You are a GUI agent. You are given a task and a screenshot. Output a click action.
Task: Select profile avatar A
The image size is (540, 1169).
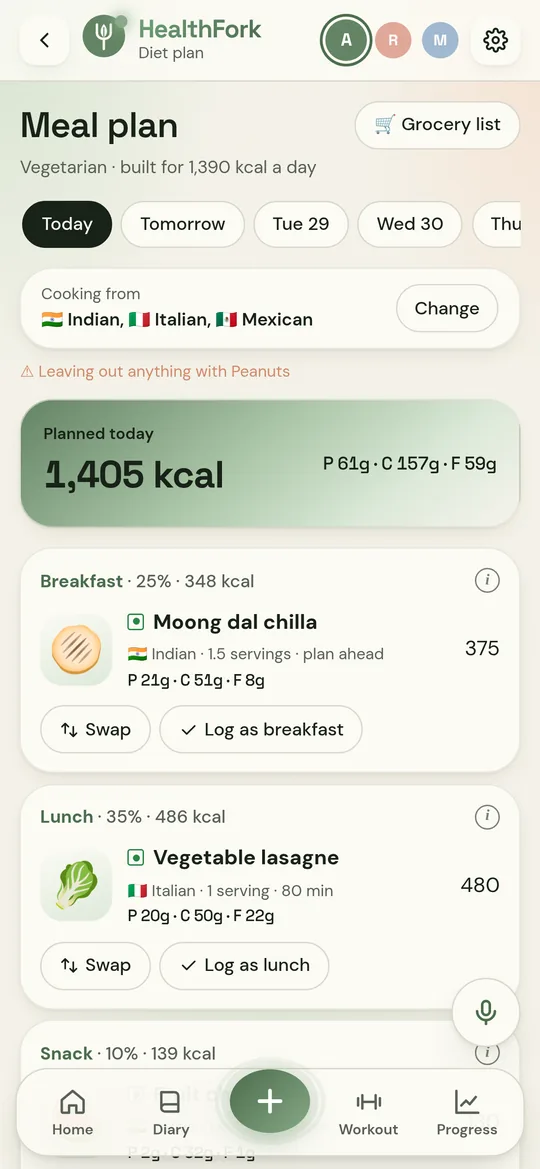tap(346, 40)
